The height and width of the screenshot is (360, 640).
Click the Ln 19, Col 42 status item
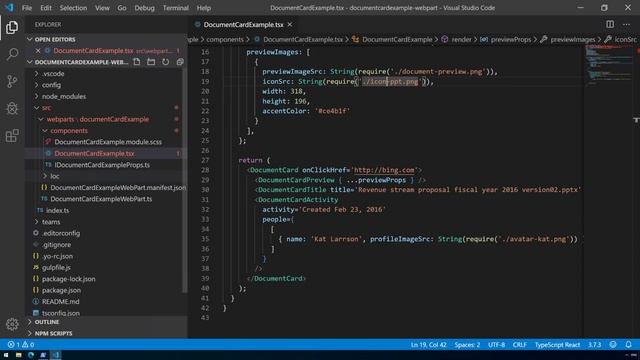coord(428,344)
